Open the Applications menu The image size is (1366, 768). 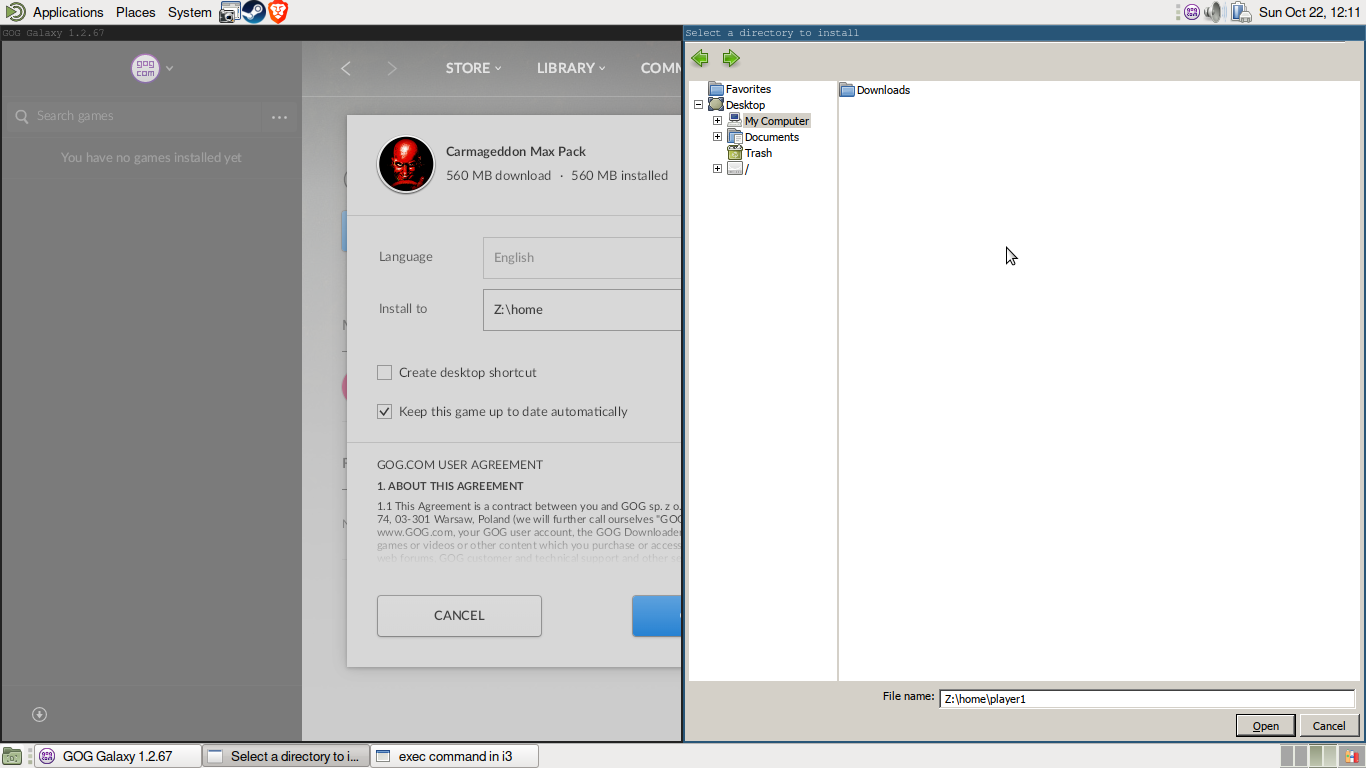click(68, 12)
